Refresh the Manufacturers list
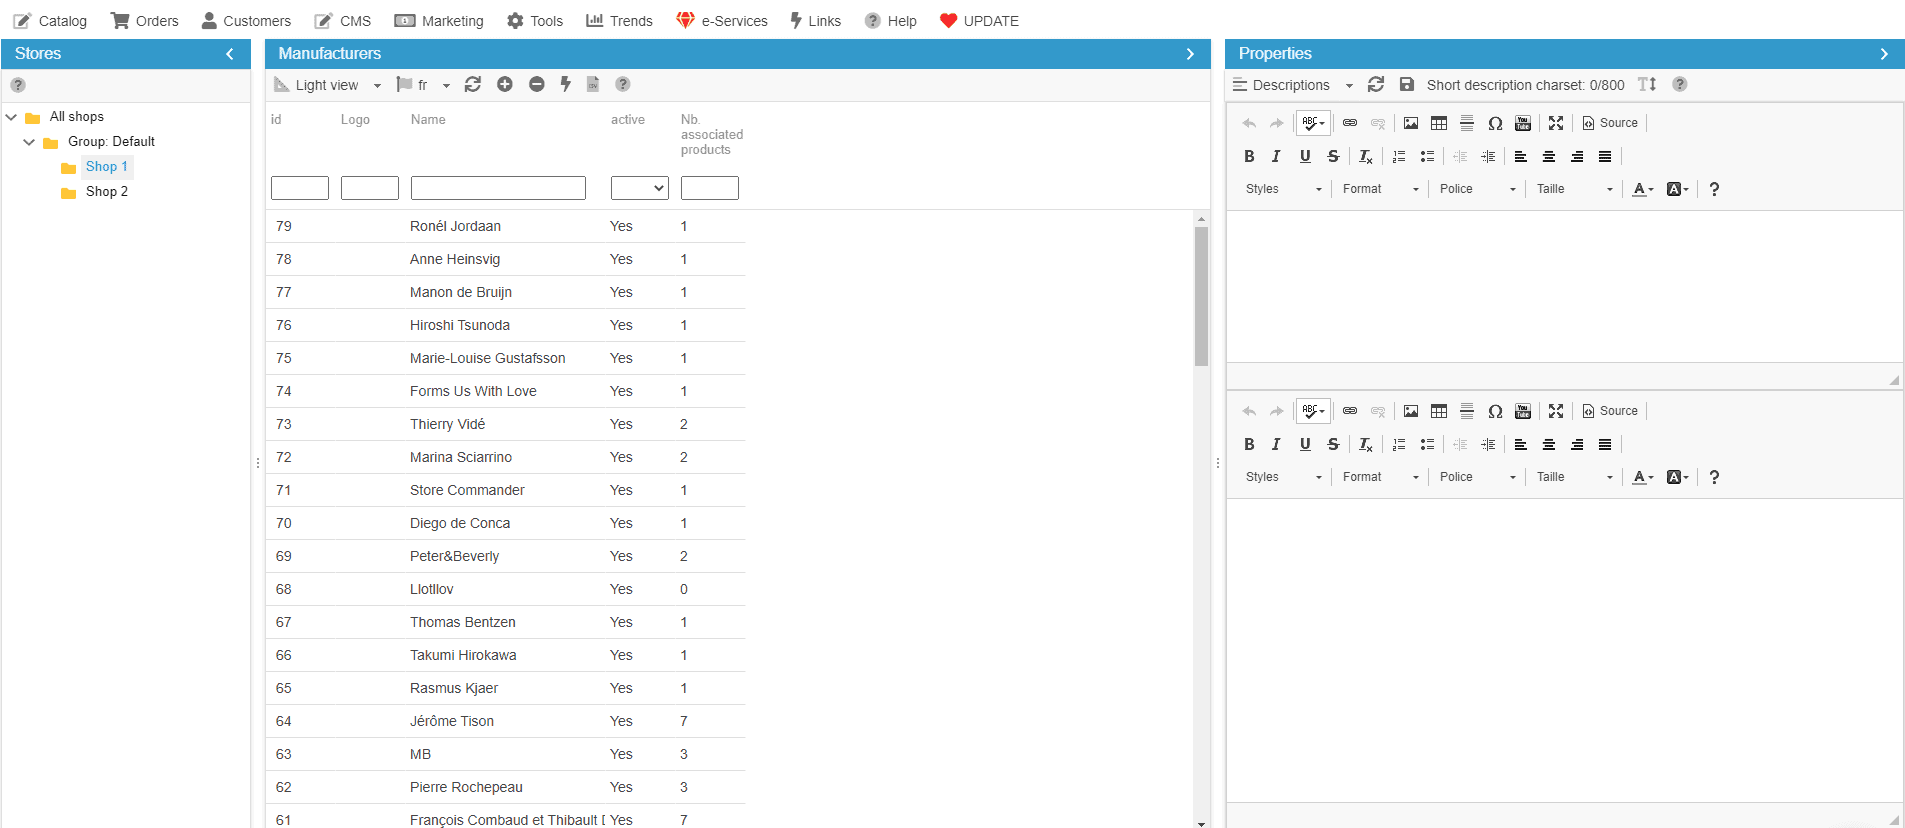The height and width of the screenshot is (828, 1905). pyautogui.click(x=473, y=85)
